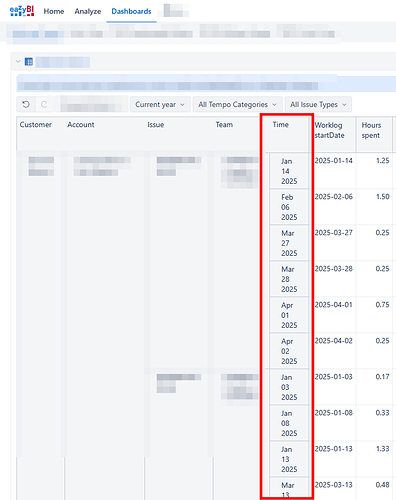Click the Worklog startDate column header
396x500 pixels.
coord(329,130)
